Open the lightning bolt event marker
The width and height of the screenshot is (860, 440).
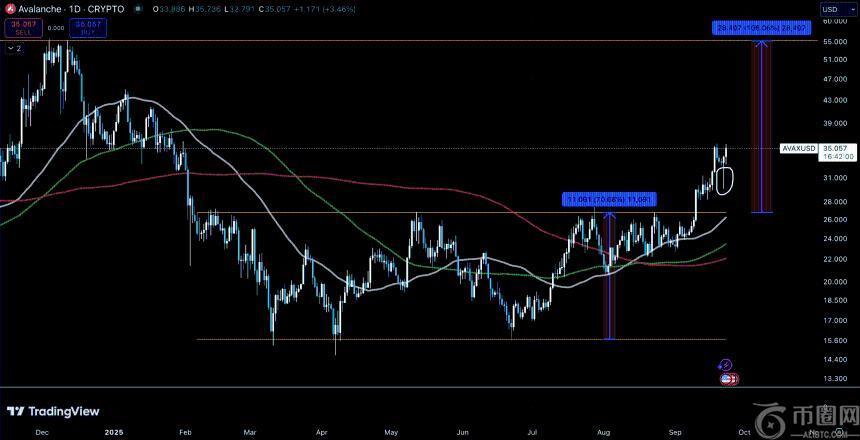click(727, 366)
